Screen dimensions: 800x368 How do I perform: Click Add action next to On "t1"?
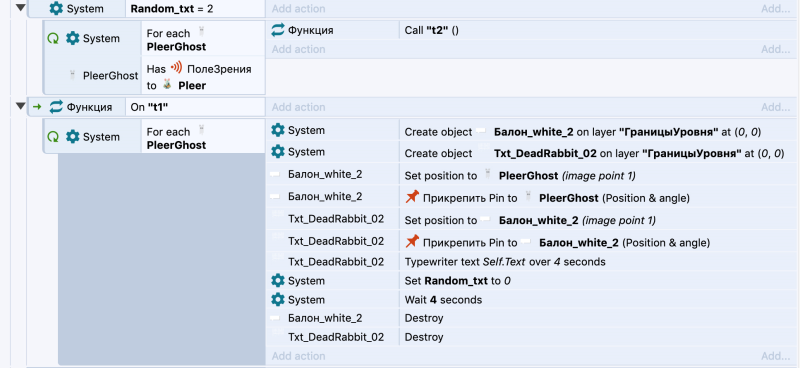298,107
